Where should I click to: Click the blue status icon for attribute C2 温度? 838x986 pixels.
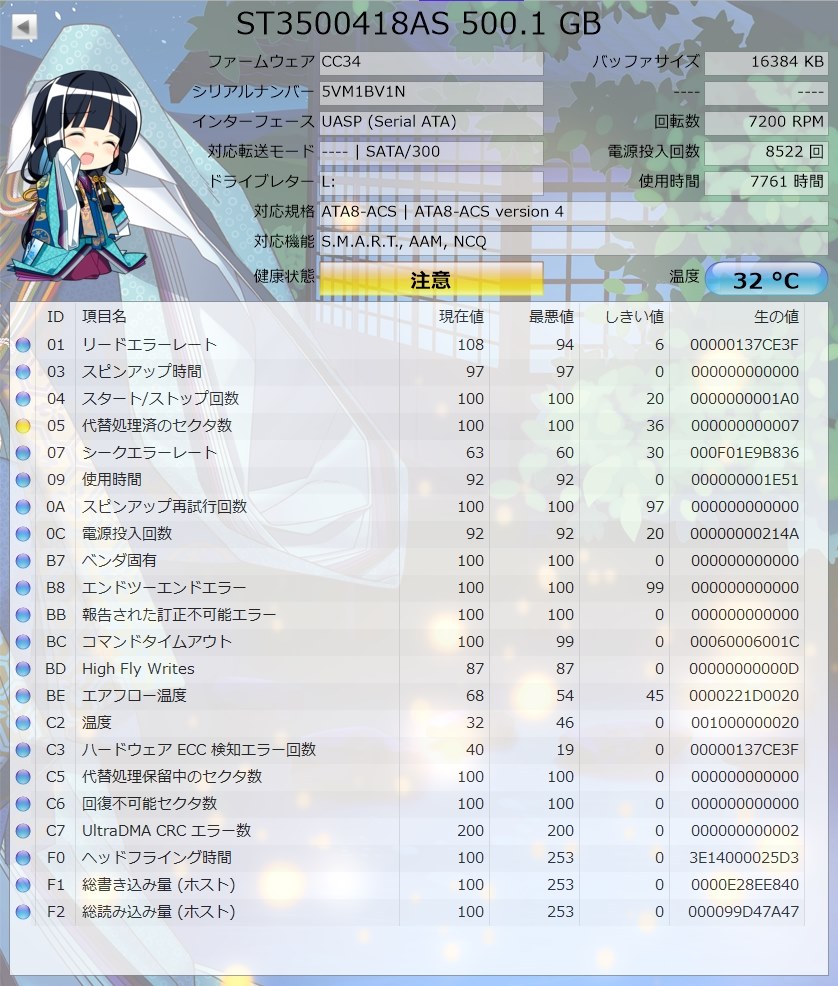pos(23,723)
